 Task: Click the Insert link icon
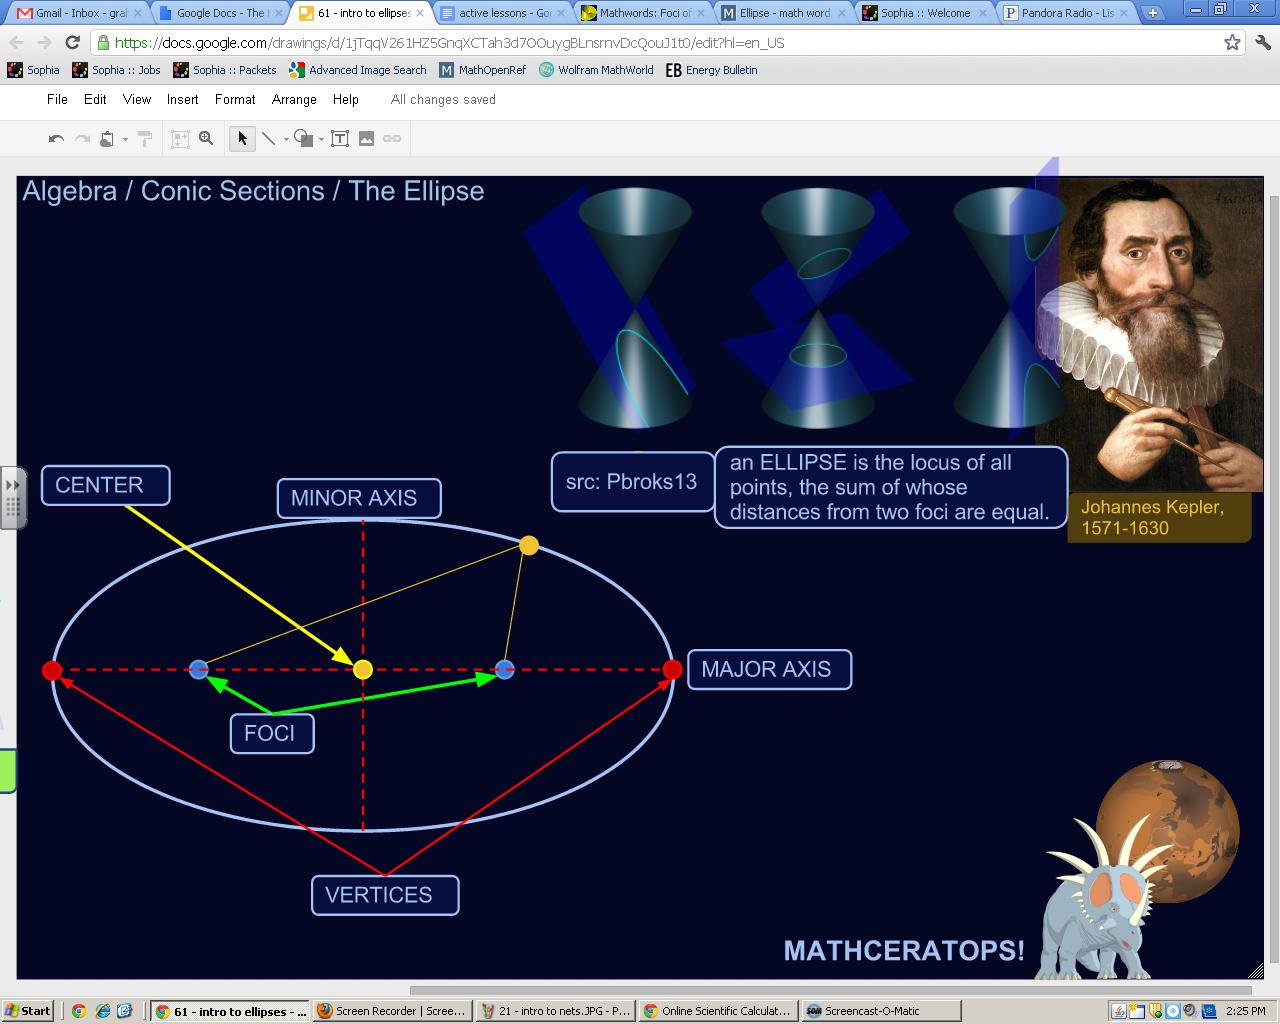(392, 139)
